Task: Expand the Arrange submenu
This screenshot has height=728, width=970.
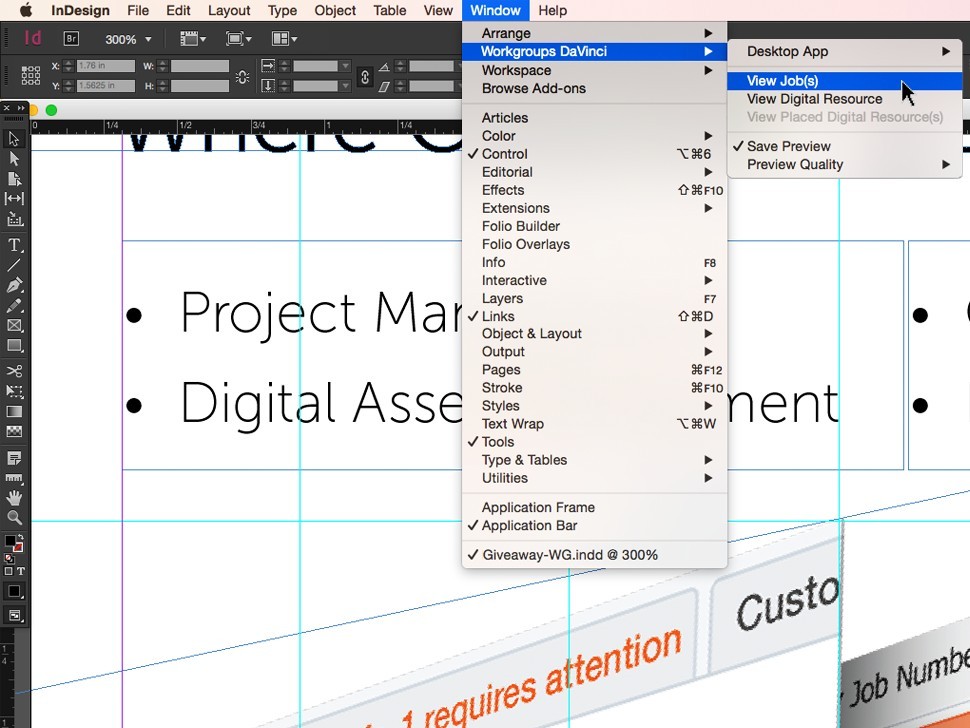Action: (x=594, y=33)
